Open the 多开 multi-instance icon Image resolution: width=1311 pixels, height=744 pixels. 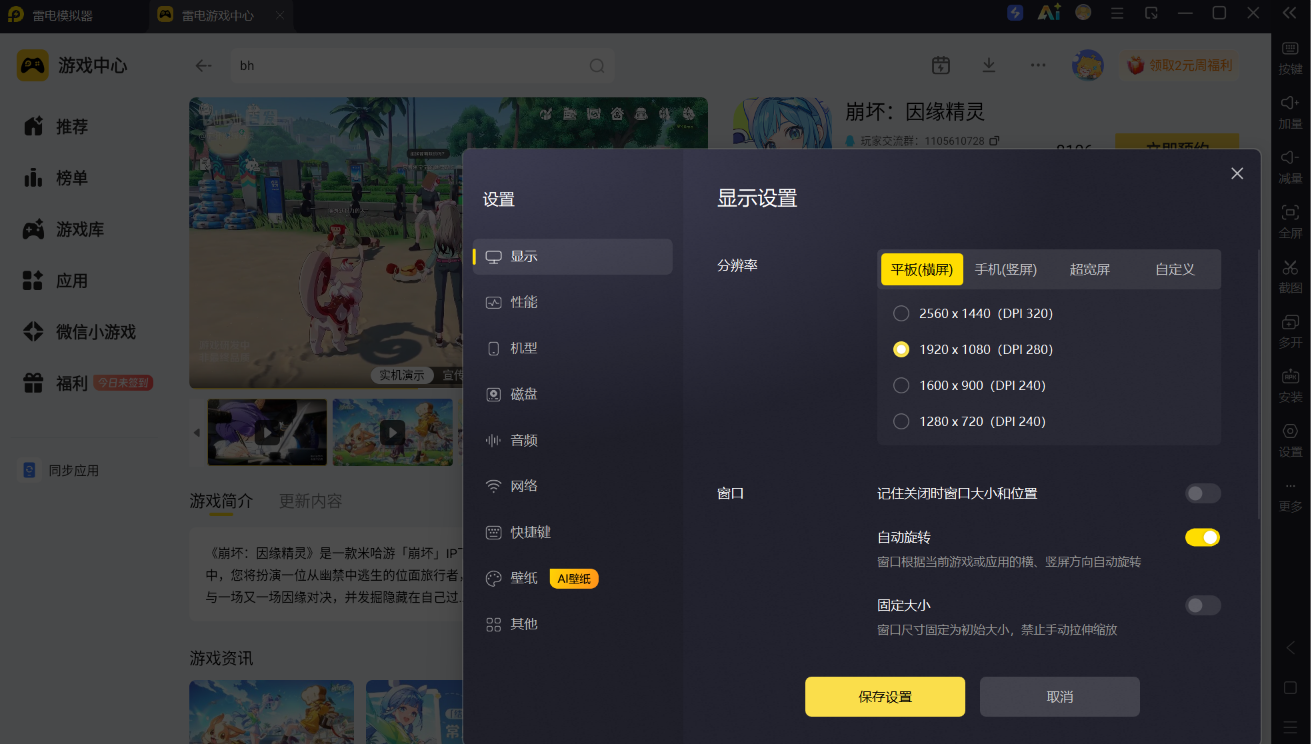tap(1290, 322)
